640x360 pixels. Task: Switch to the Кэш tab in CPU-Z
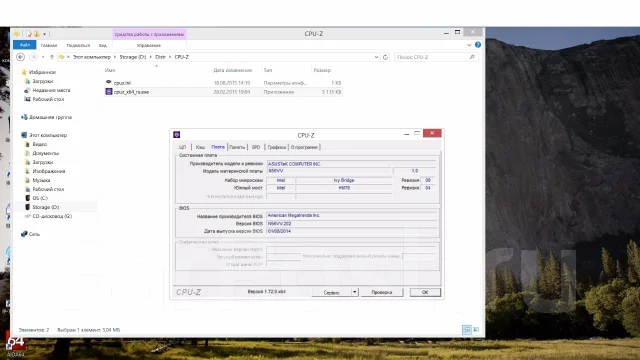pos(200,147)
